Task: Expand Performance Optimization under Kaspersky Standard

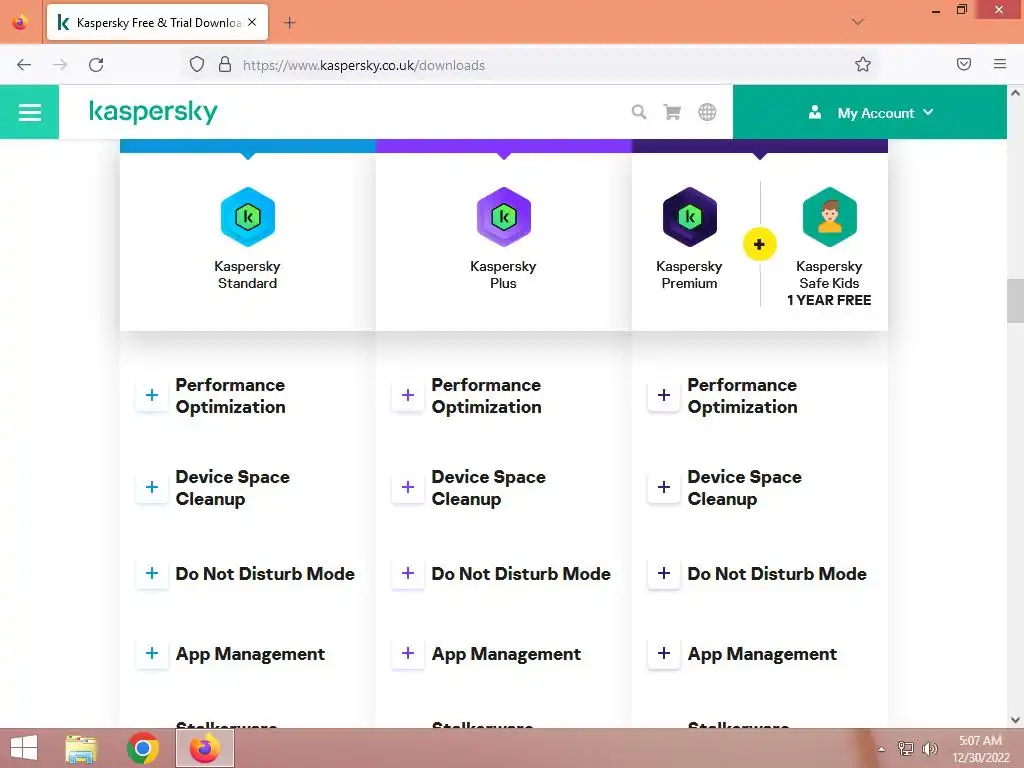Action: 152,395
